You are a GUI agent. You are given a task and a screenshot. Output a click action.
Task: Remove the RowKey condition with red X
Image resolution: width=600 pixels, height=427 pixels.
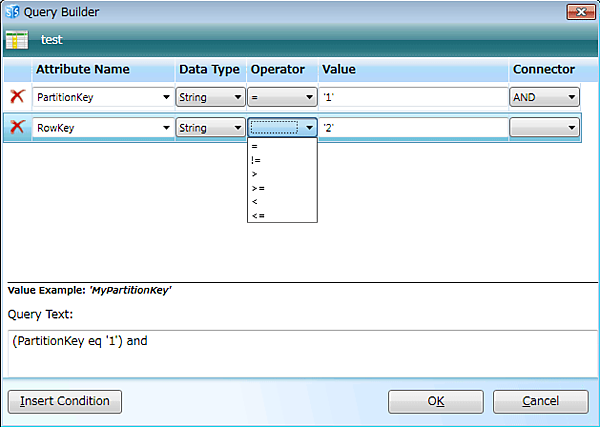[x=17, y=128]
